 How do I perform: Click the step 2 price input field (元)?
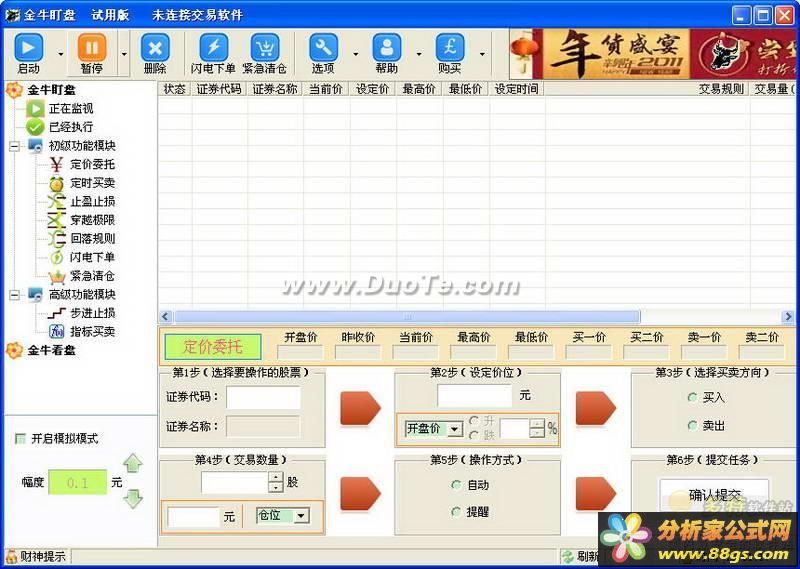pos(474,396)
